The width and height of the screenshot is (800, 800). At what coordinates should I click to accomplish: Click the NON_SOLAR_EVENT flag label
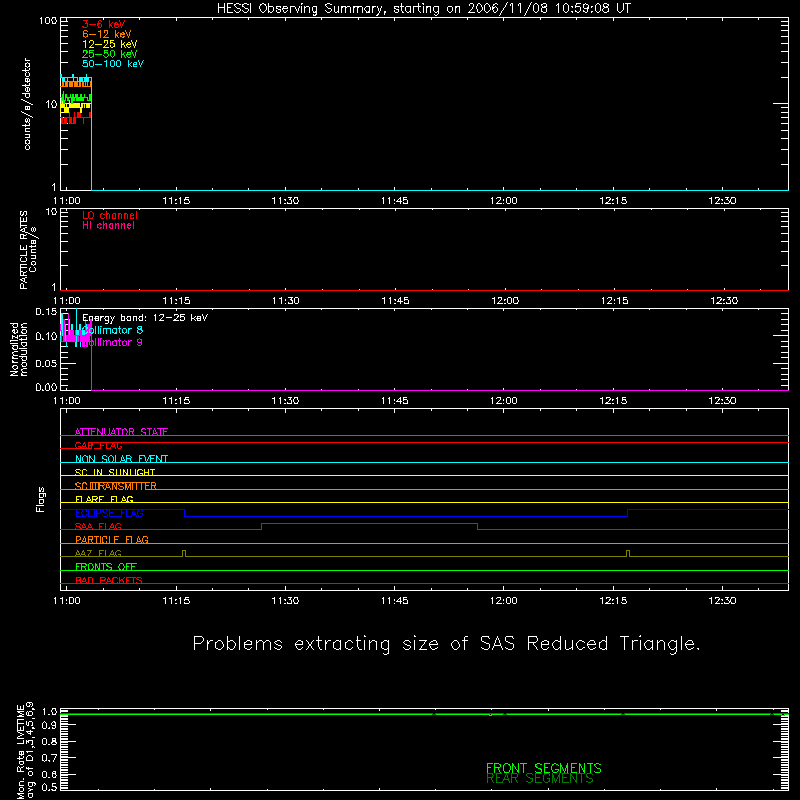click(x=121, y=459)
